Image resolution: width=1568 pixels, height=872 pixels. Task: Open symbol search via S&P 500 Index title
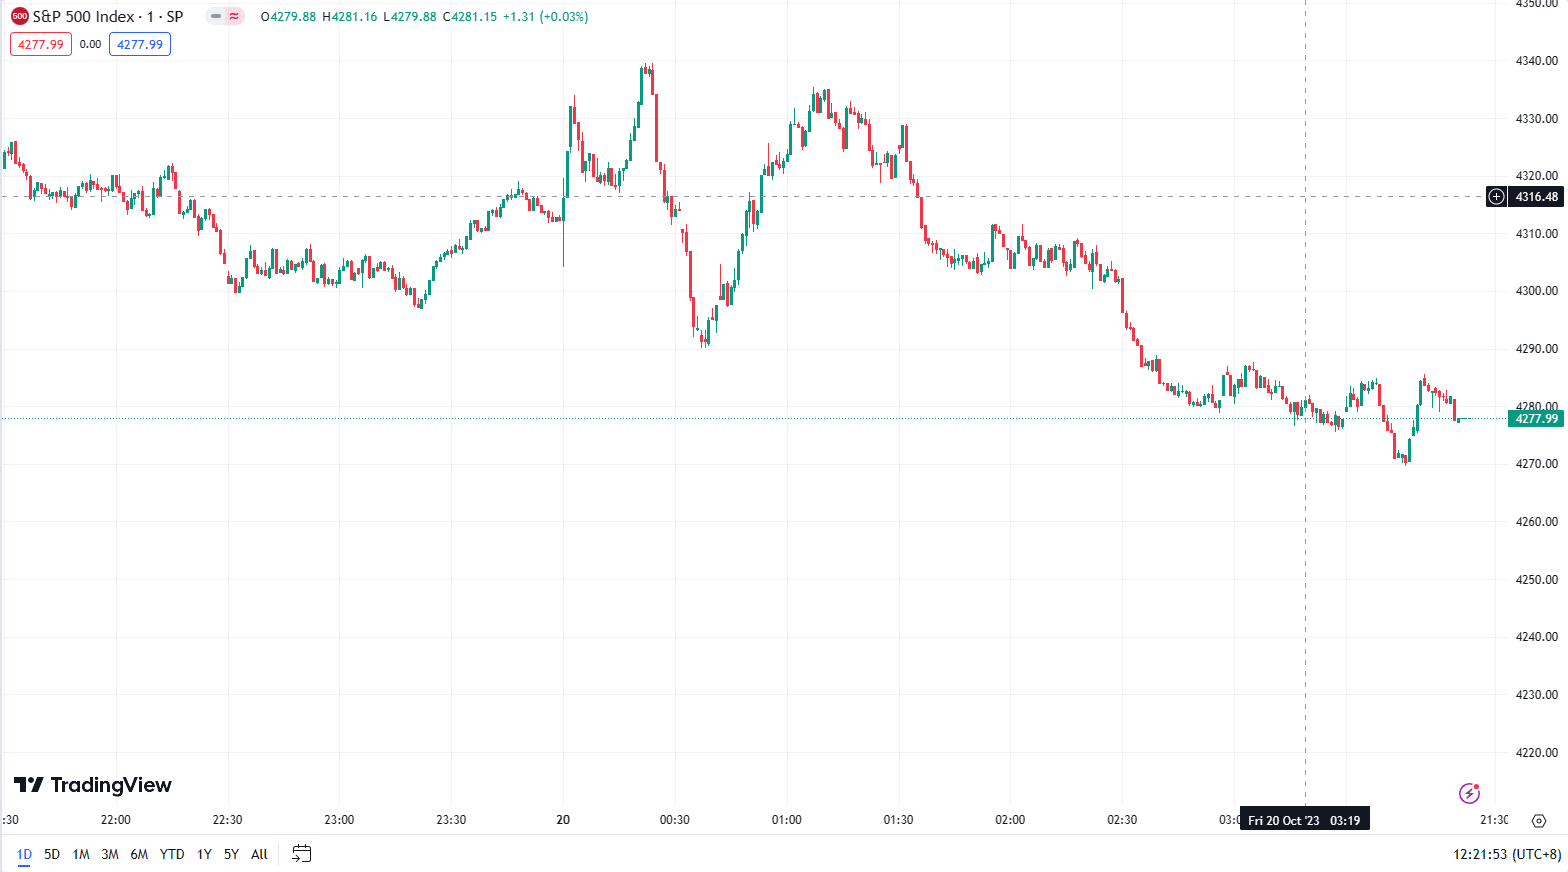pyautogui.click(x=108, y=16)
